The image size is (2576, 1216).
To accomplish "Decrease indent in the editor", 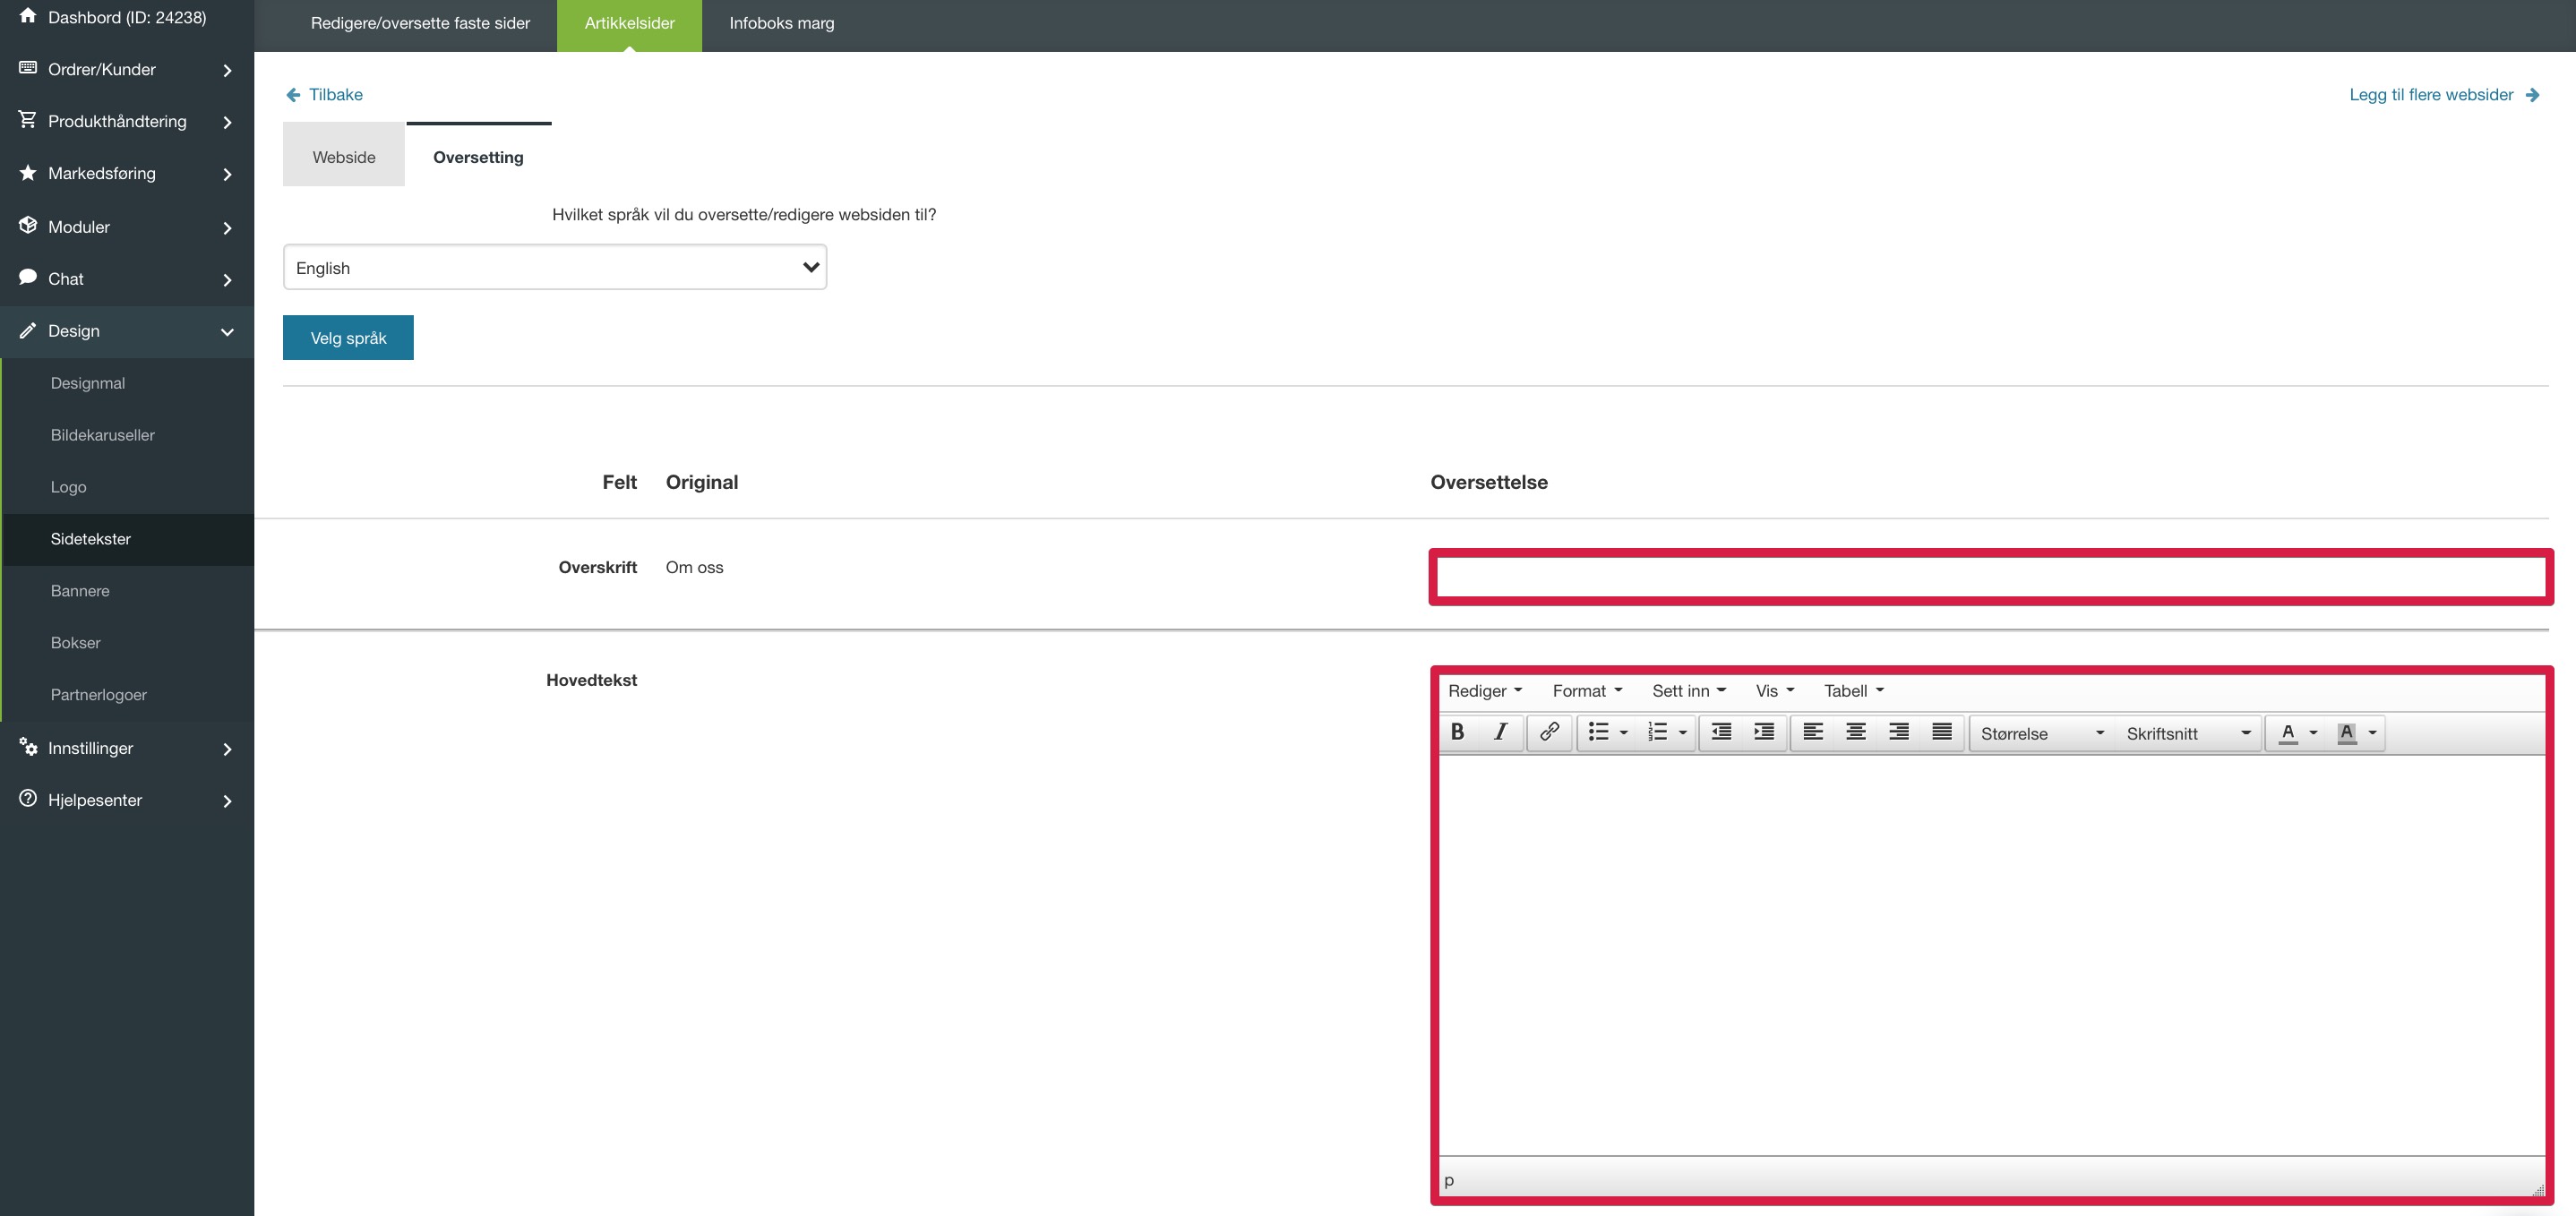I will point(1721,732).
